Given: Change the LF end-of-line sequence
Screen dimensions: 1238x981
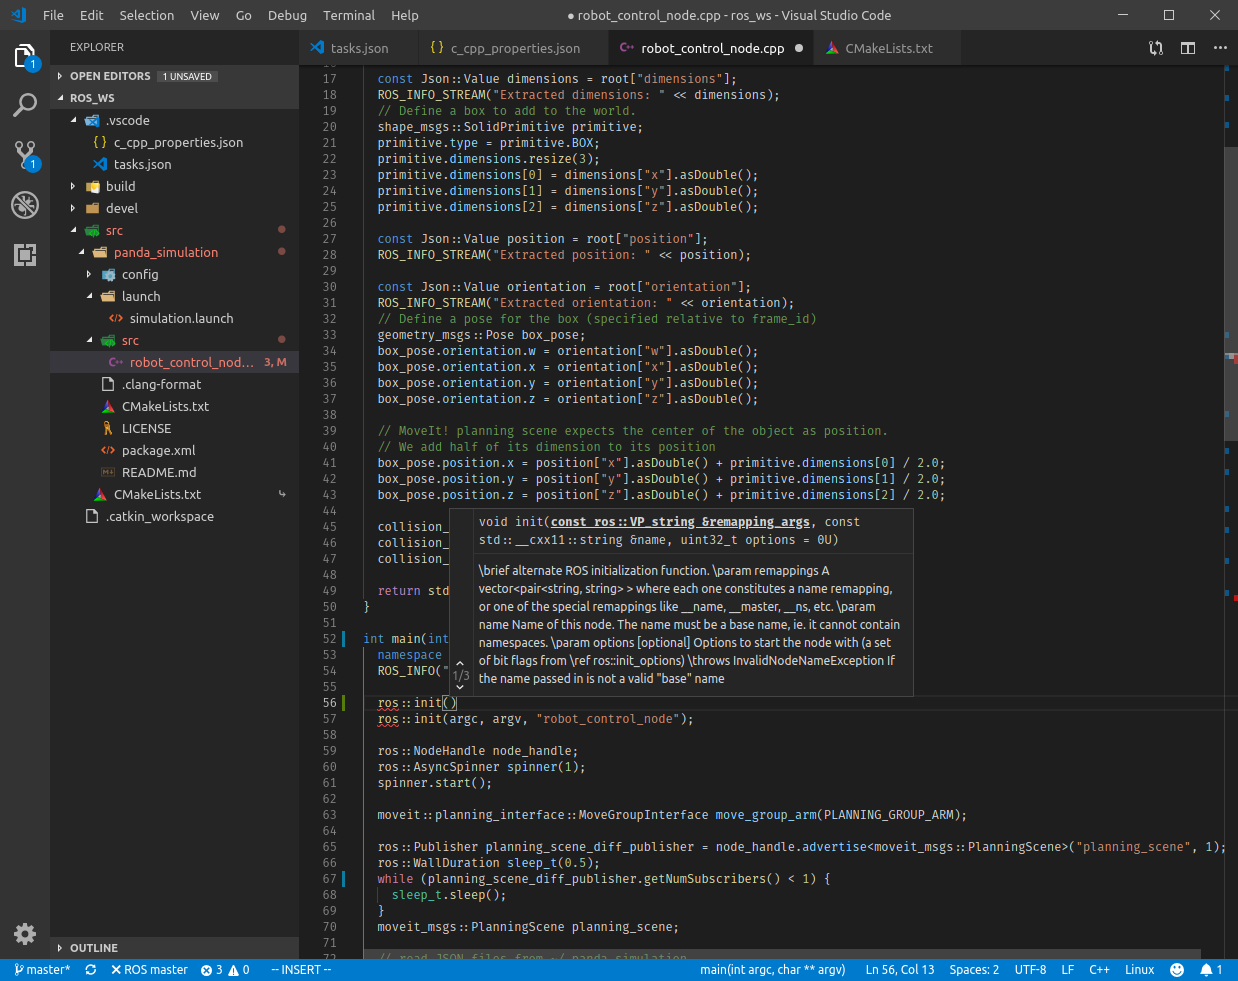Looking at the screenshot, I should tap(1067, 970).
